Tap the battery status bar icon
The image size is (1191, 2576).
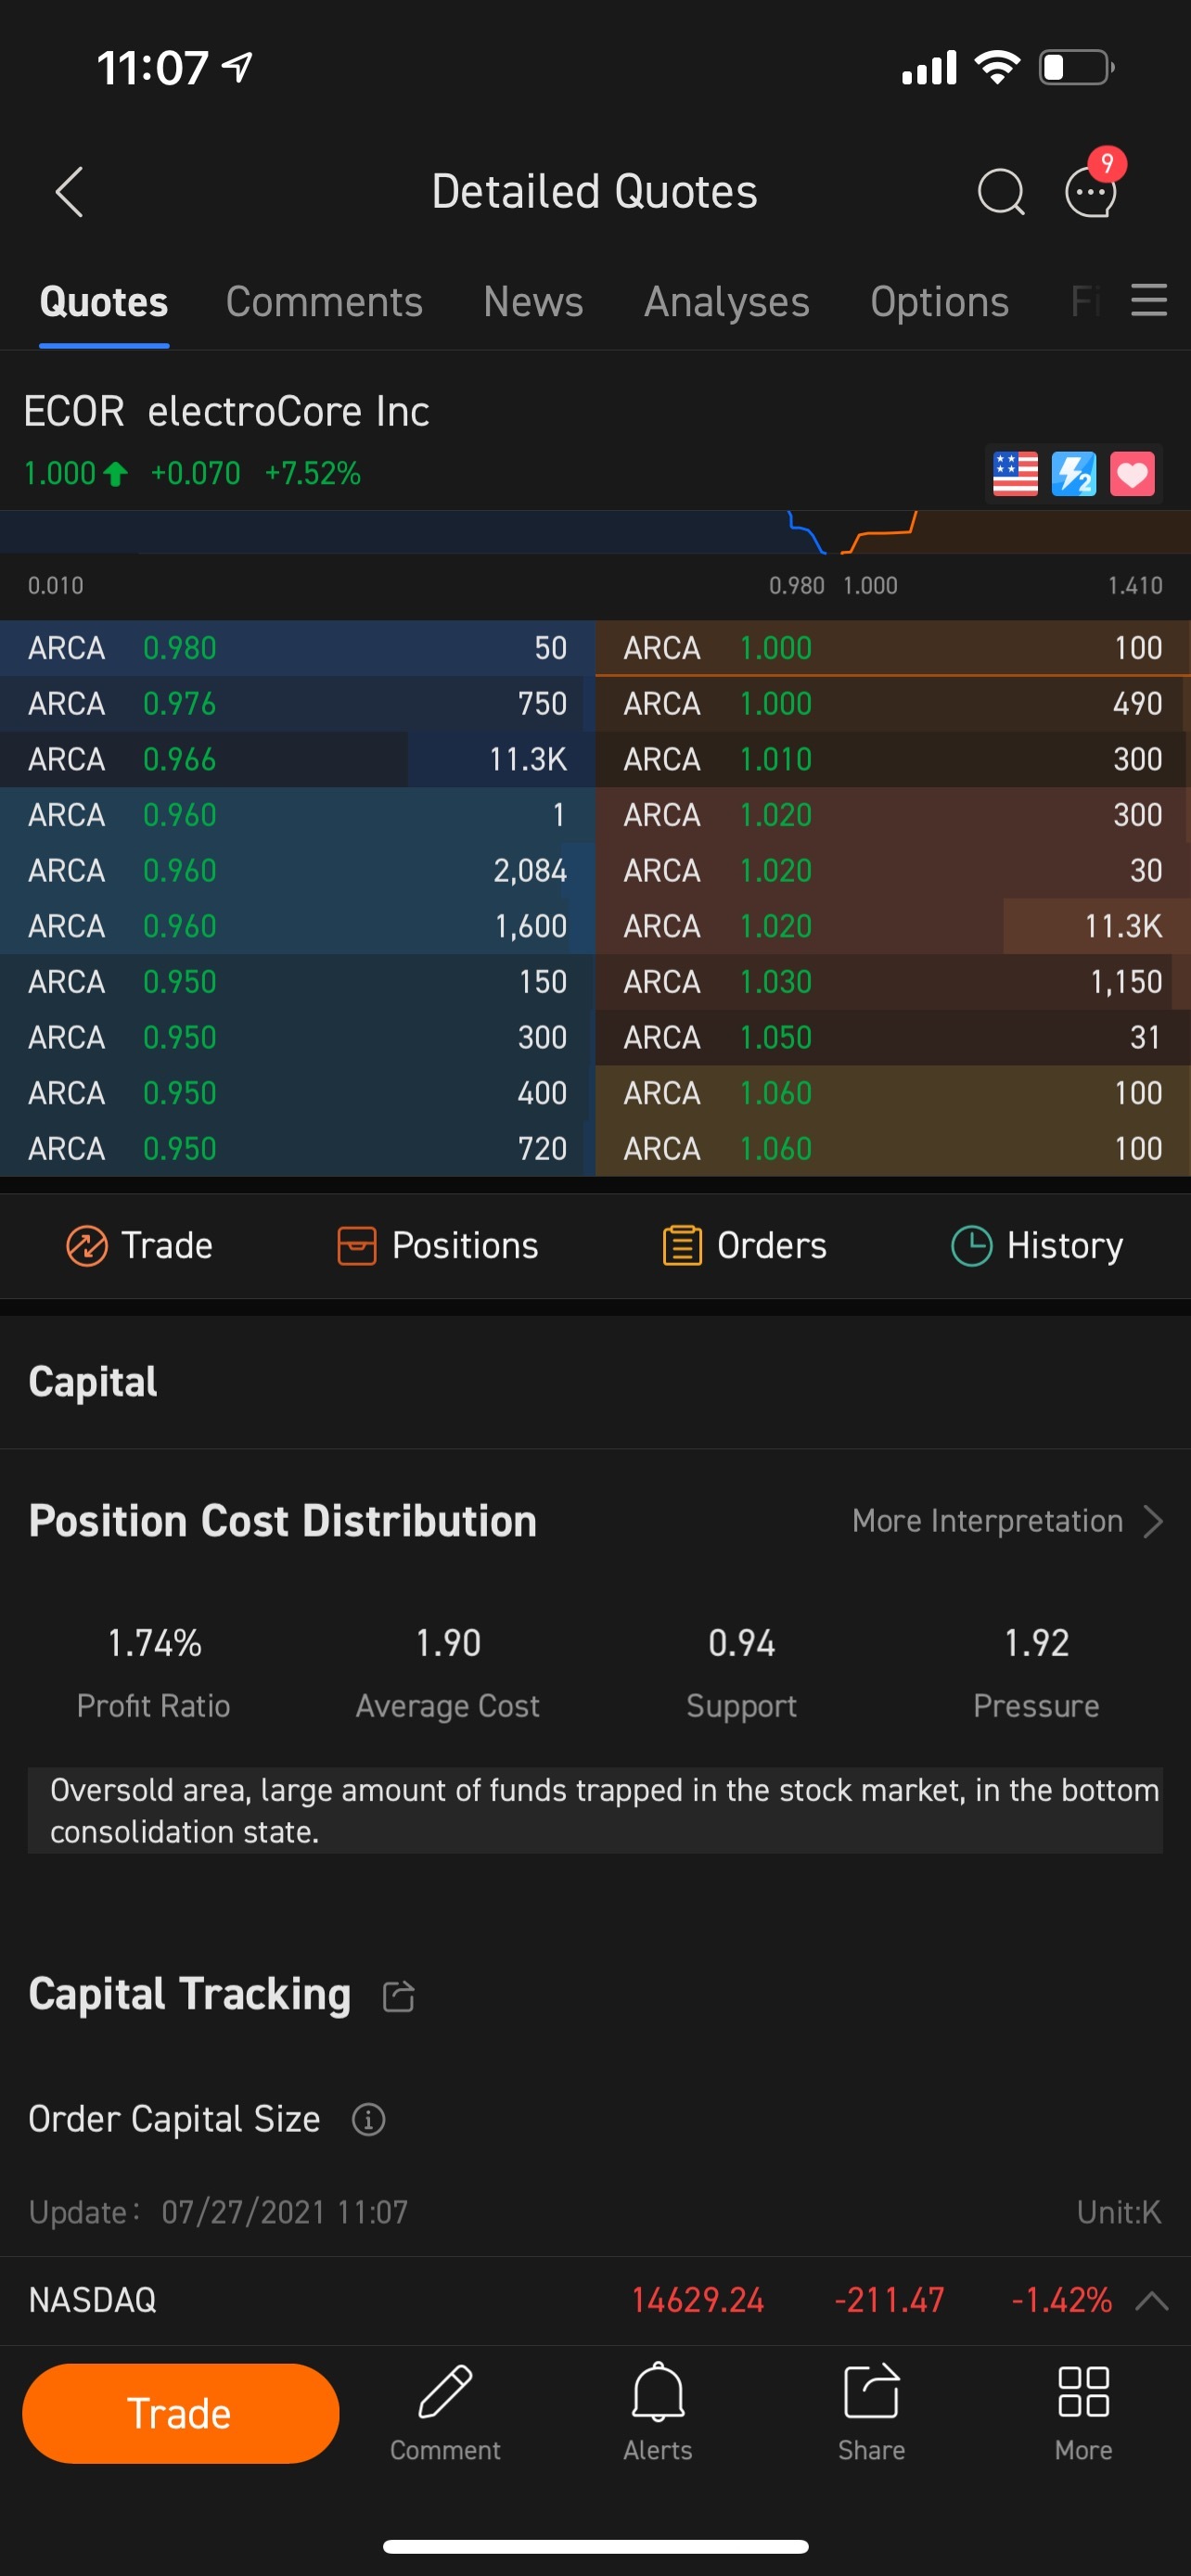[1077, 67]
